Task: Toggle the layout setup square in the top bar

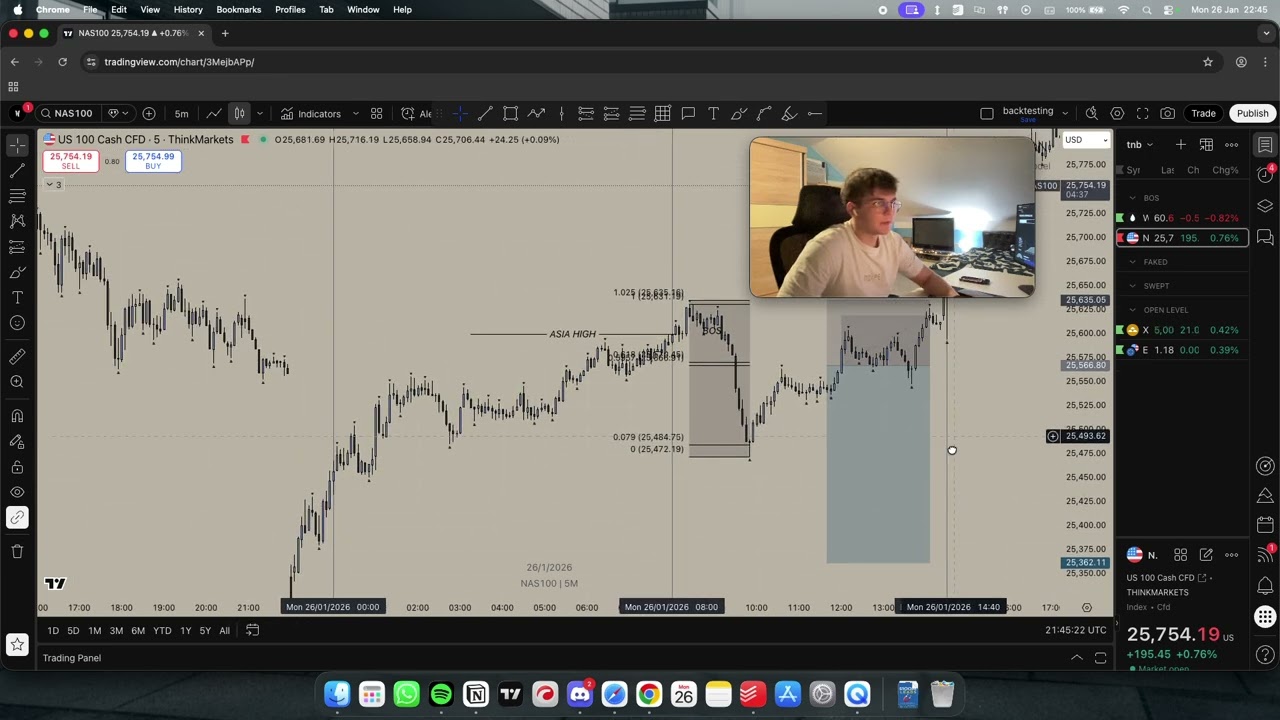Action: pos(986,113)
